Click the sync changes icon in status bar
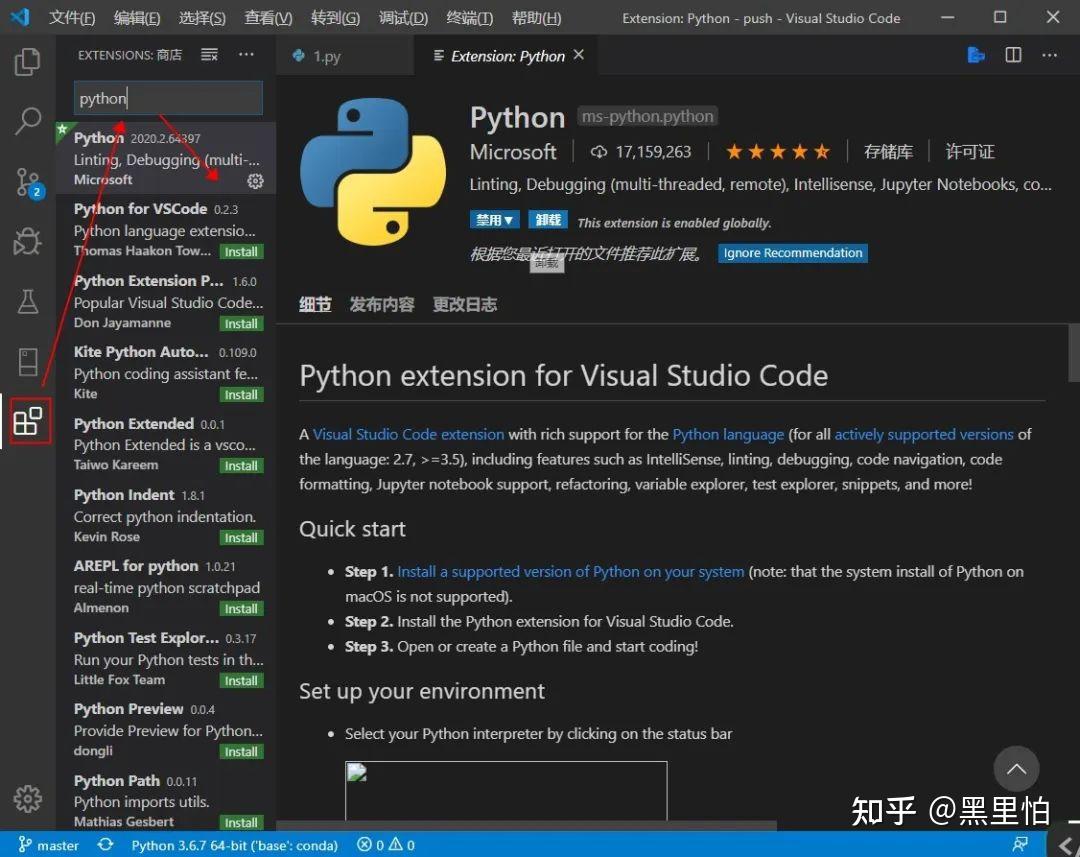This screenshot has width=1080, height=857. coord(105,845)
